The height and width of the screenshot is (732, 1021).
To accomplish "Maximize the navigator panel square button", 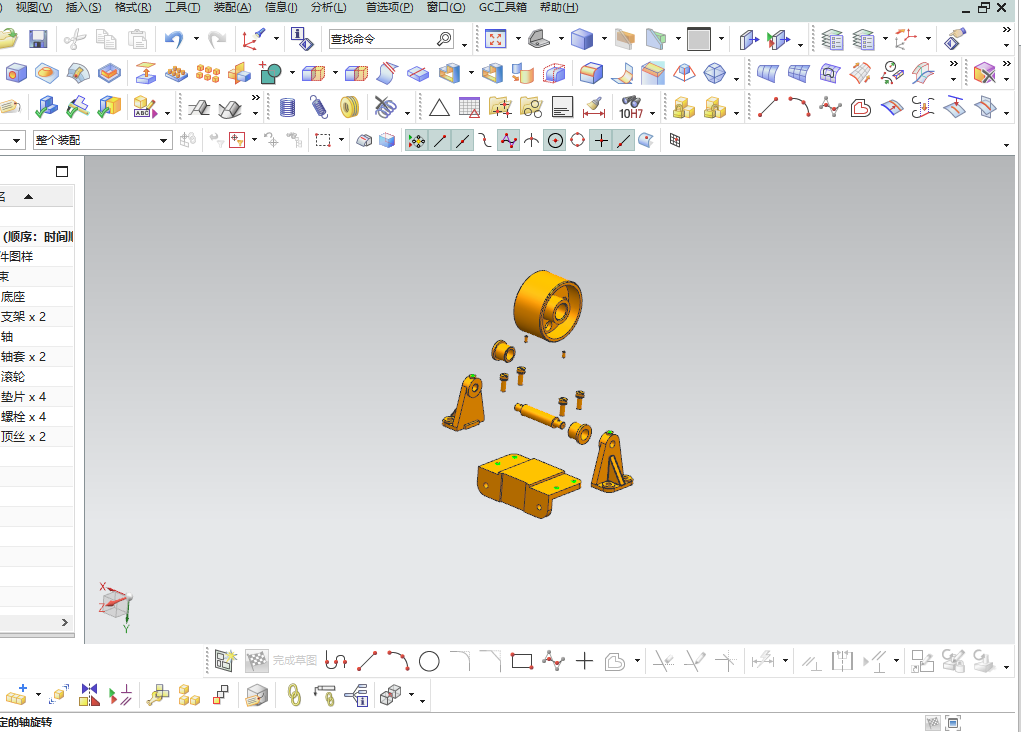I will (62, 172).
